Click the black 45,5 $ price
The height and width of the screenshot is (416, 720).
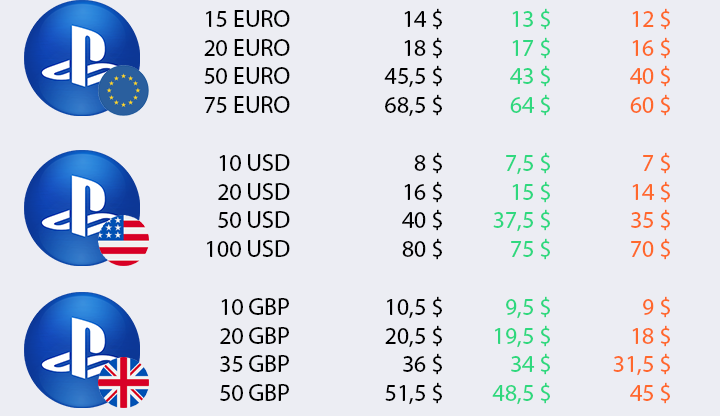413,77
